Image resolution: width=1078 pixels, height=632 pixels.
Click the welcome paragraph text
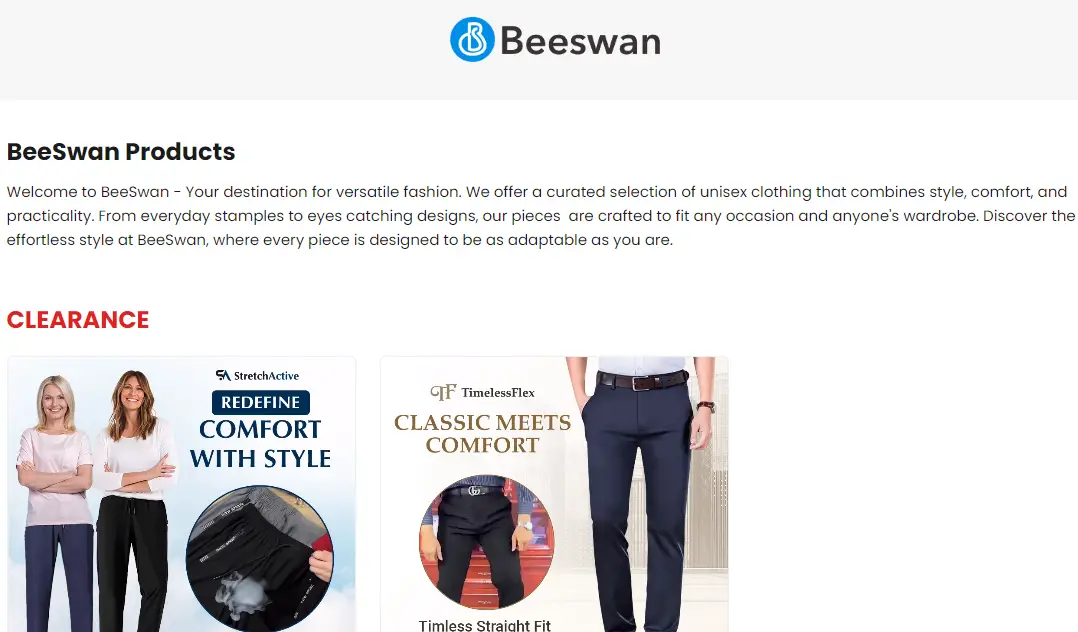(x=540, y=216)
